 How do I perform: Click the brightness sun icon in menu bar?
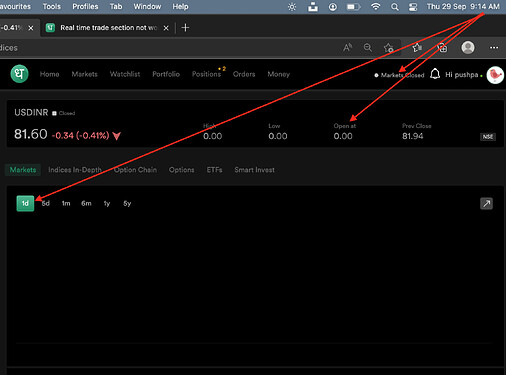coord(292,7)
